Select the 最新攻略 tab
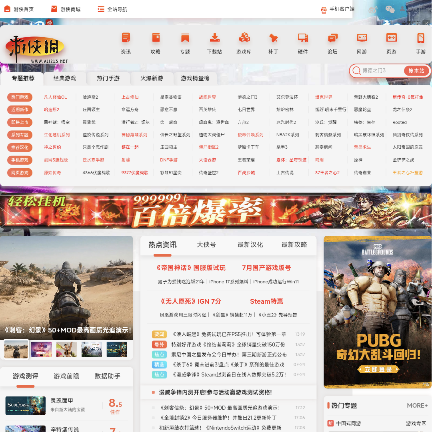 click(x=294, y=245)
